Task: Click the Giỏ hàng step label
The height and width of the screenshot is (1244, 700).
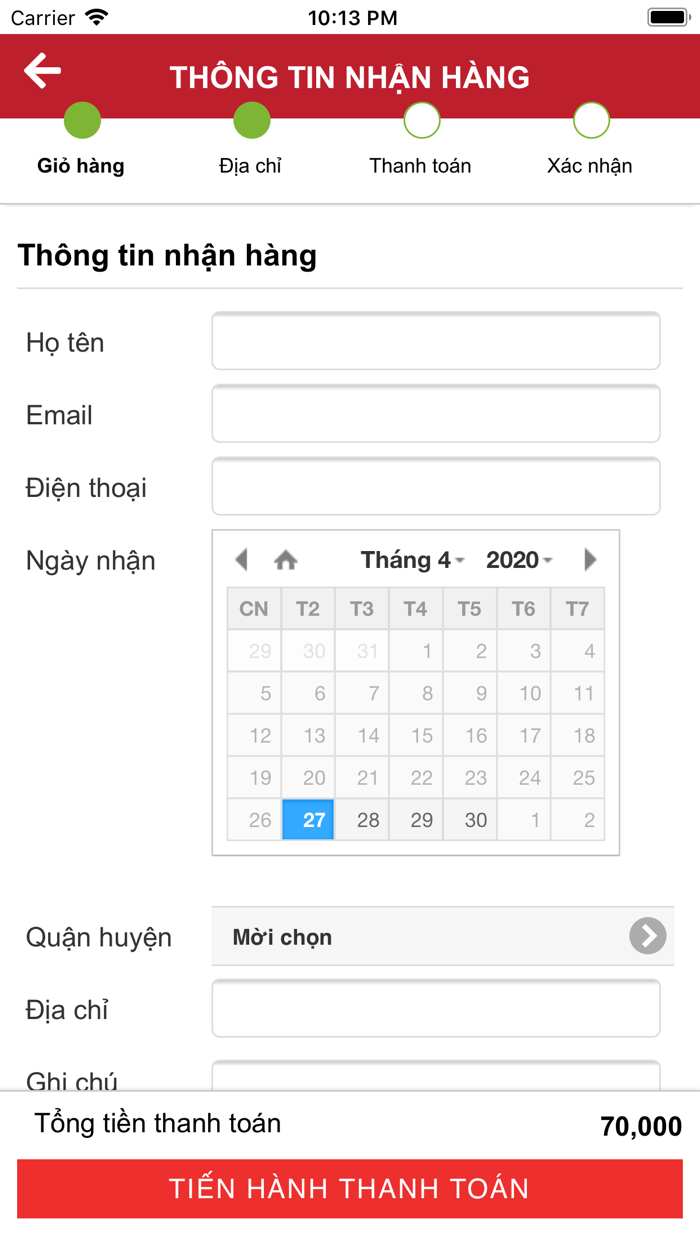Action: tap(80, 165)
